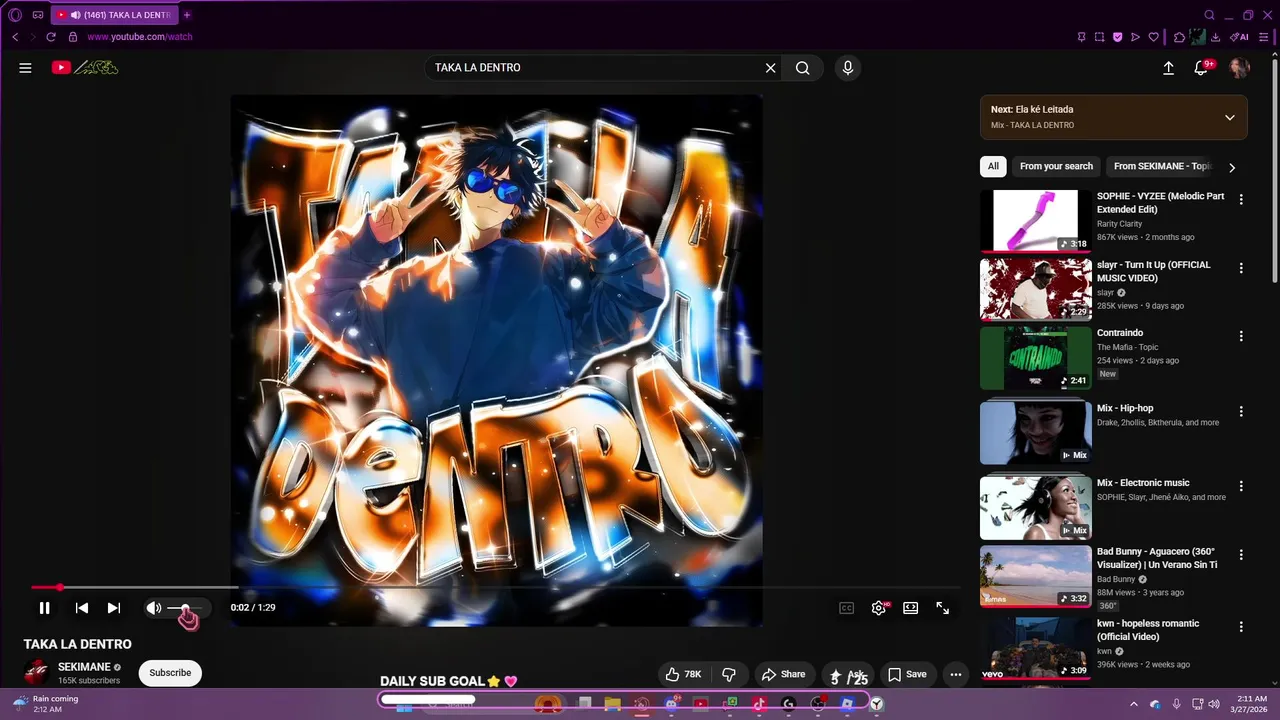Select From SEKIMANE - Topic chip
The image size is (1280, 720).
[1160, 166]
